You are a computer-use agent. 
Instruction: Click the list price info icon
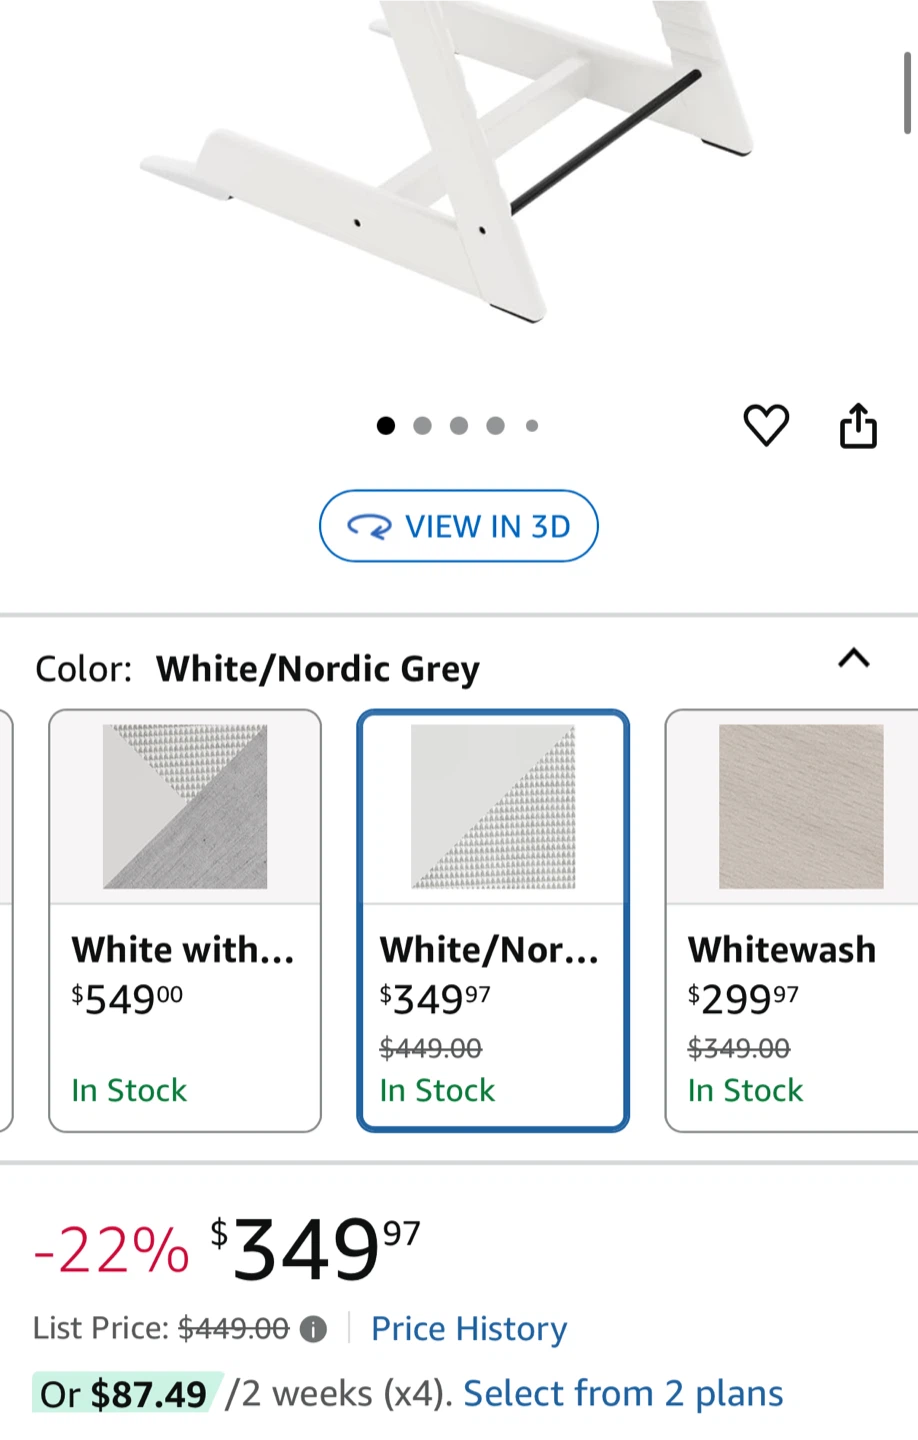click(x=313, y=1329)
